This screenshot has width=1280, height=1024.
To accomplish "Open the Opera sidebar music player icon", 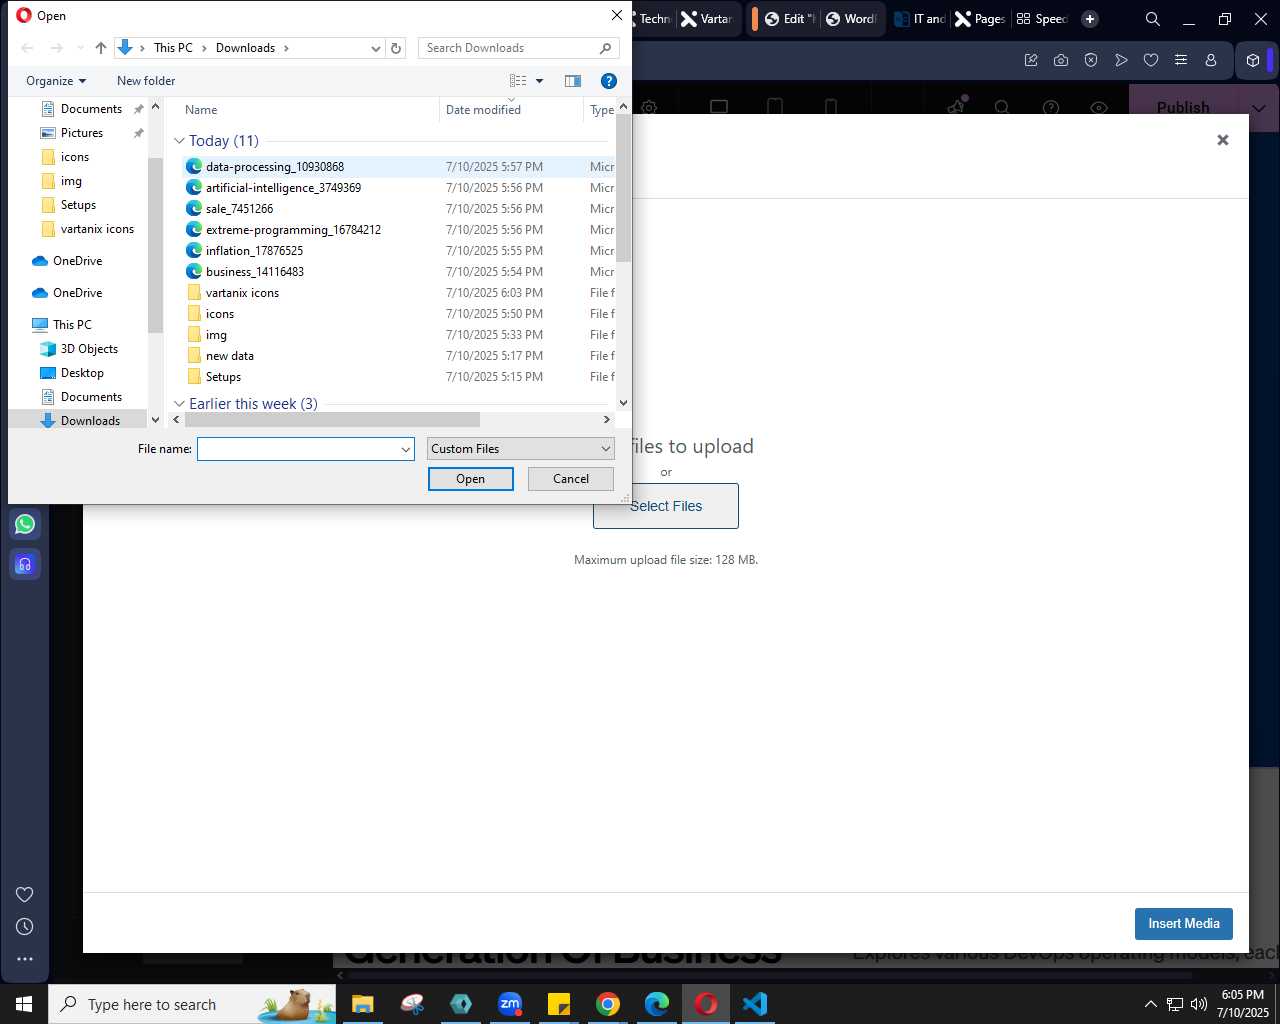I will [x=25, y=565].
